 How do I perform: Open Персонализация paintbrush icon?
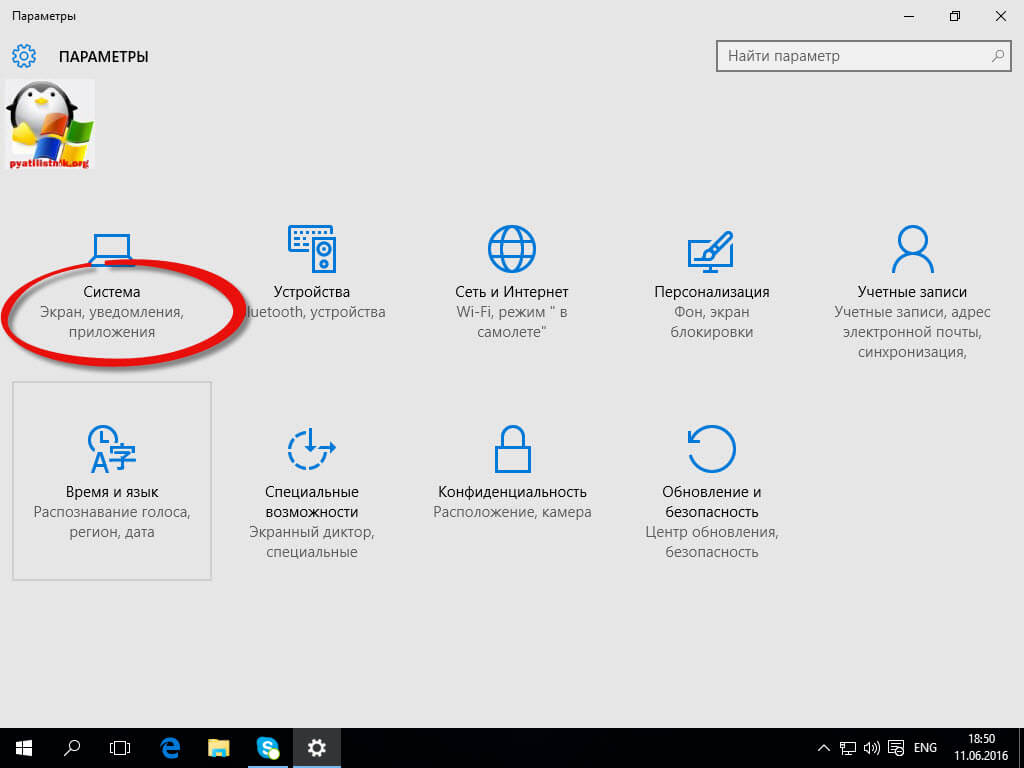tap(712, 249)
